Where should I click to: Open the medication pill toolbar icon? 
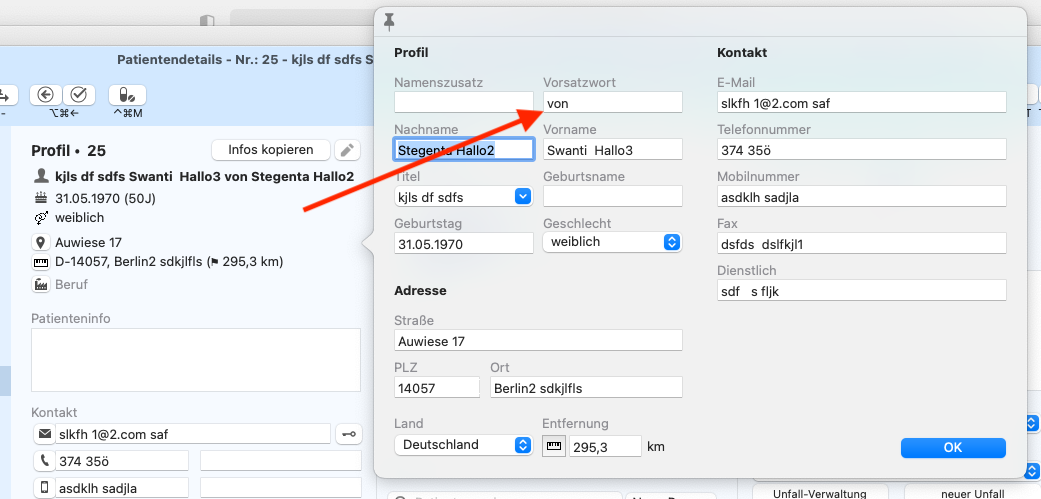click(127, 95)
